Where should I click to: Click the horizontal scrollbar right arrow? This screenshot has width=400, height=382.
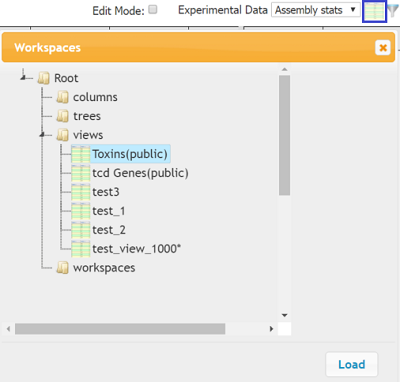pos(271,329)
